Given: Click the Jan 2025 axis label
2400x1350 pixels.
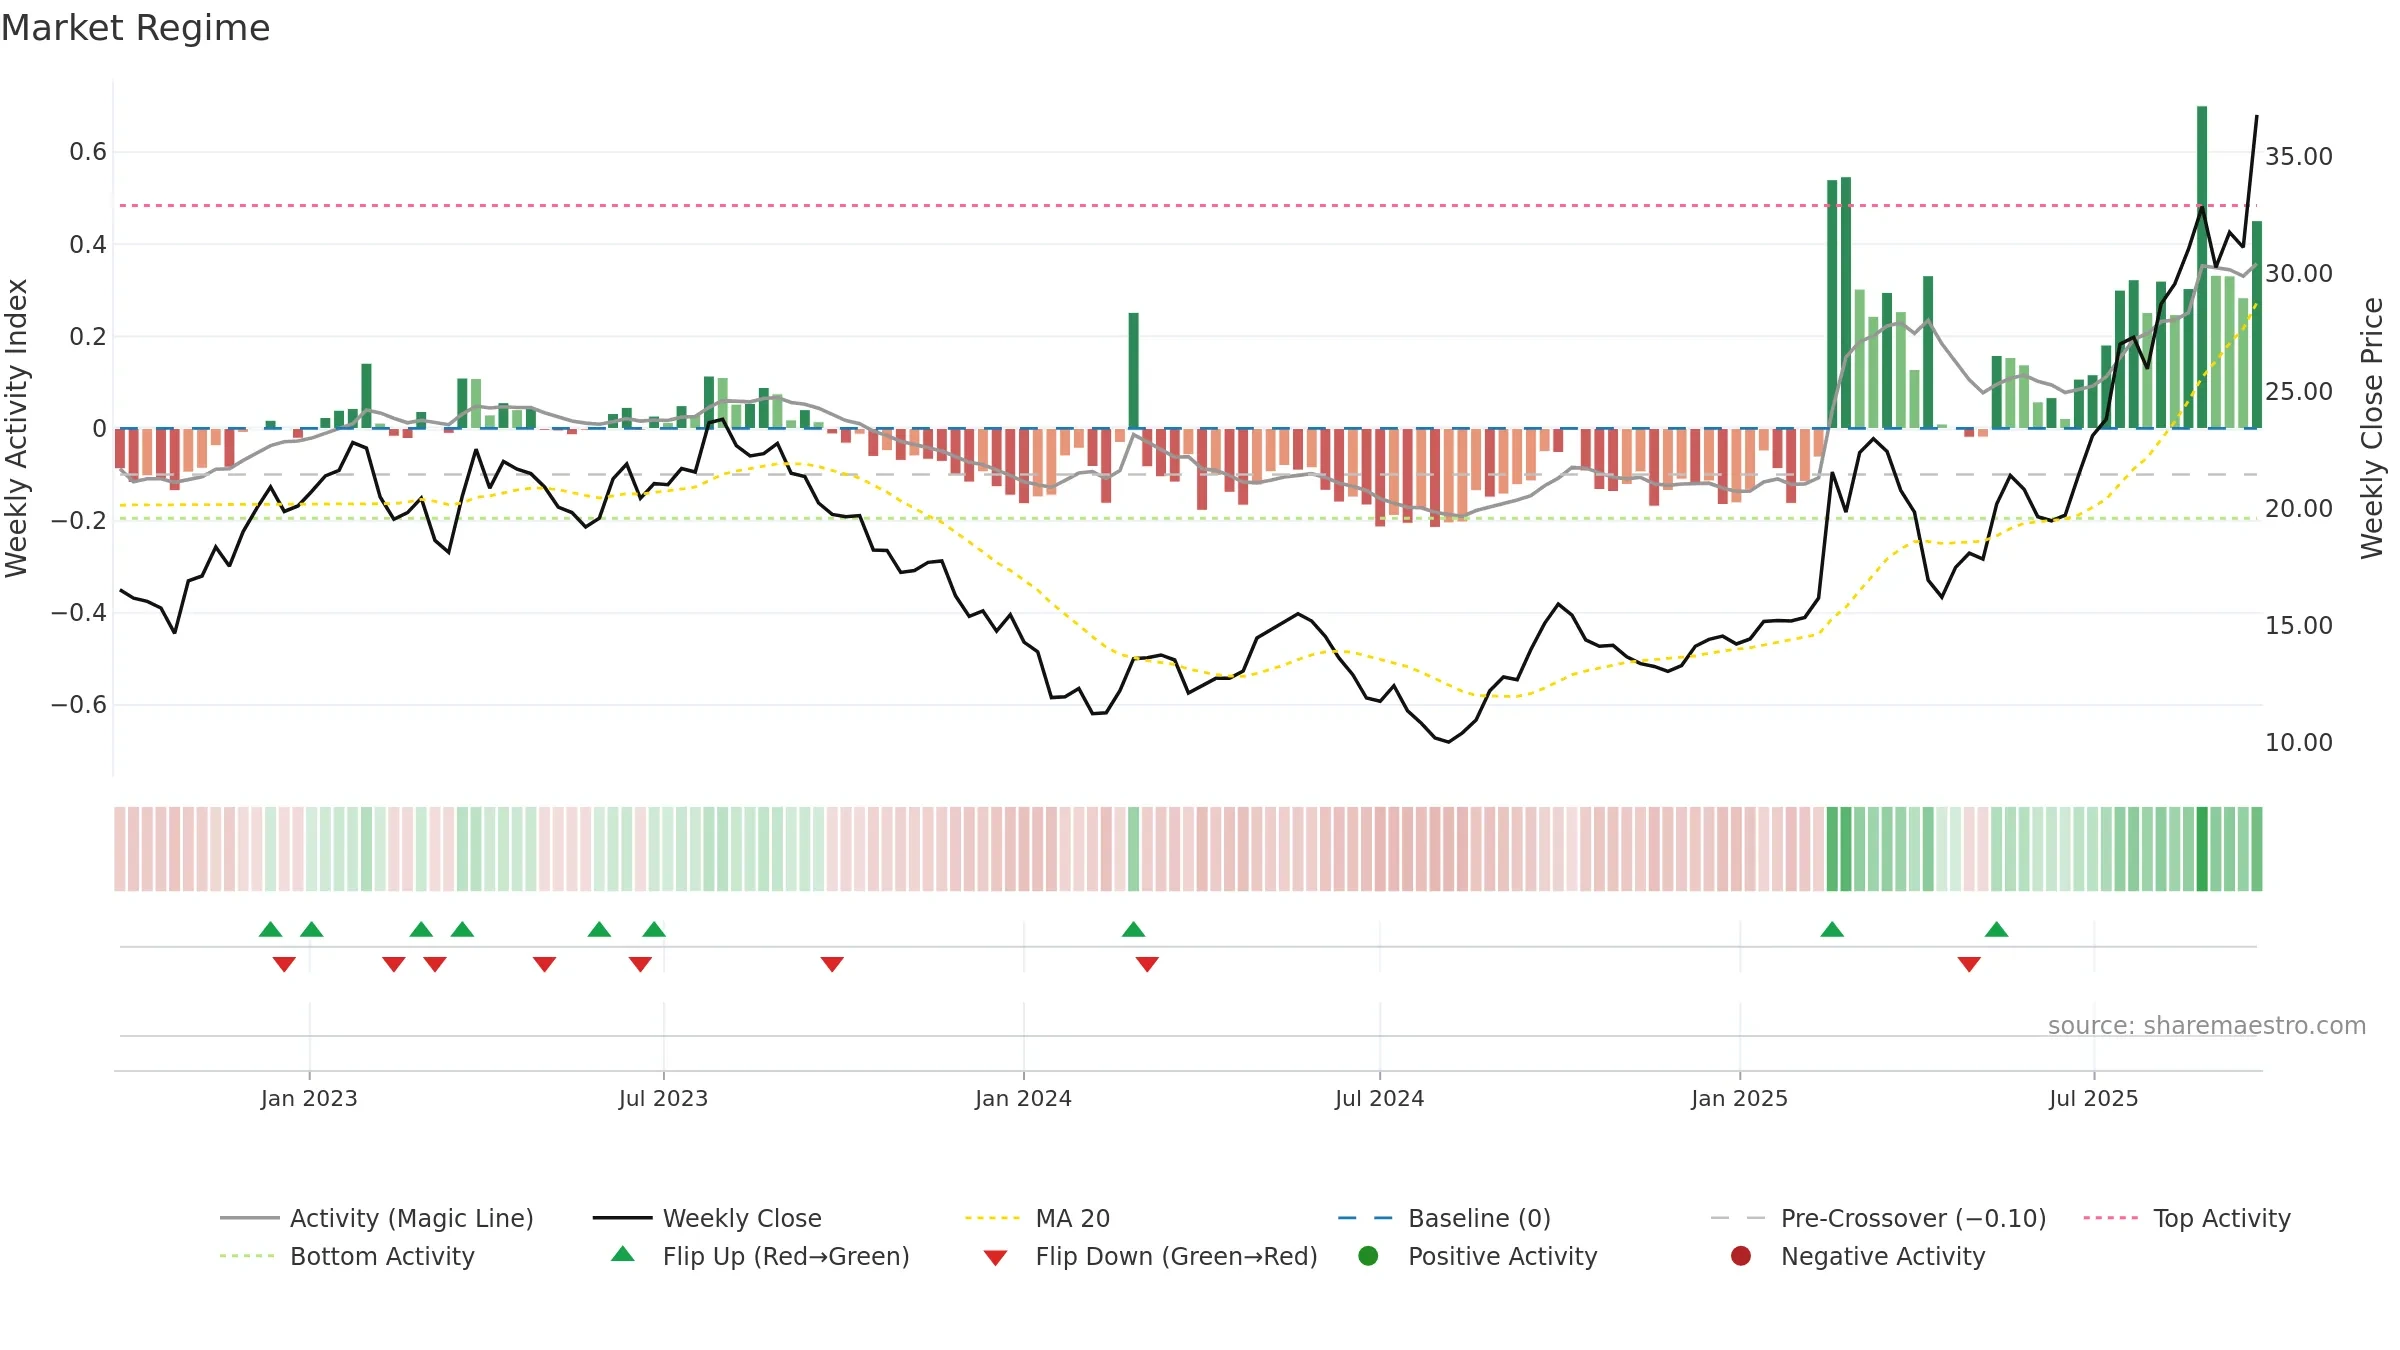Looking at the screenshot, I should click(1739, 1098).
